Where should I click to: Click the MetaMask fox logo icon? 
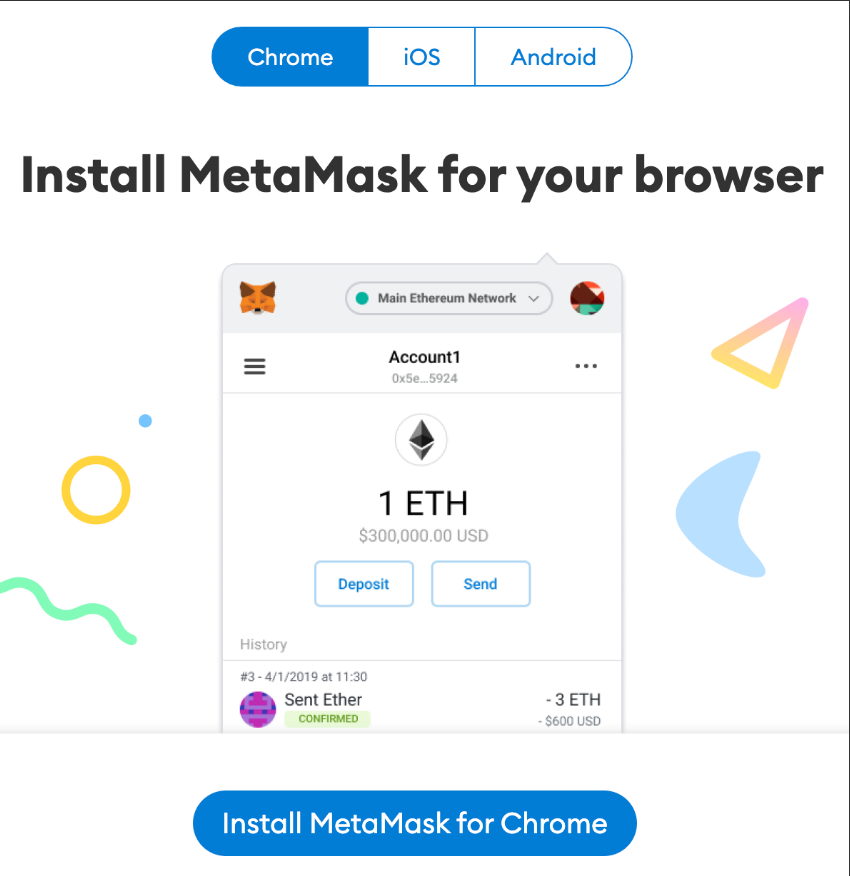[x=258, y=298]
